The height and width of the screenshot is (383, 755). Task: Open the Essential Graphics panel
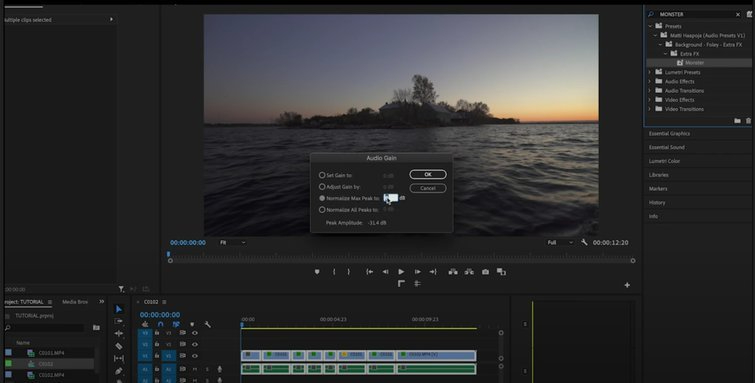(x=669, y=133)
